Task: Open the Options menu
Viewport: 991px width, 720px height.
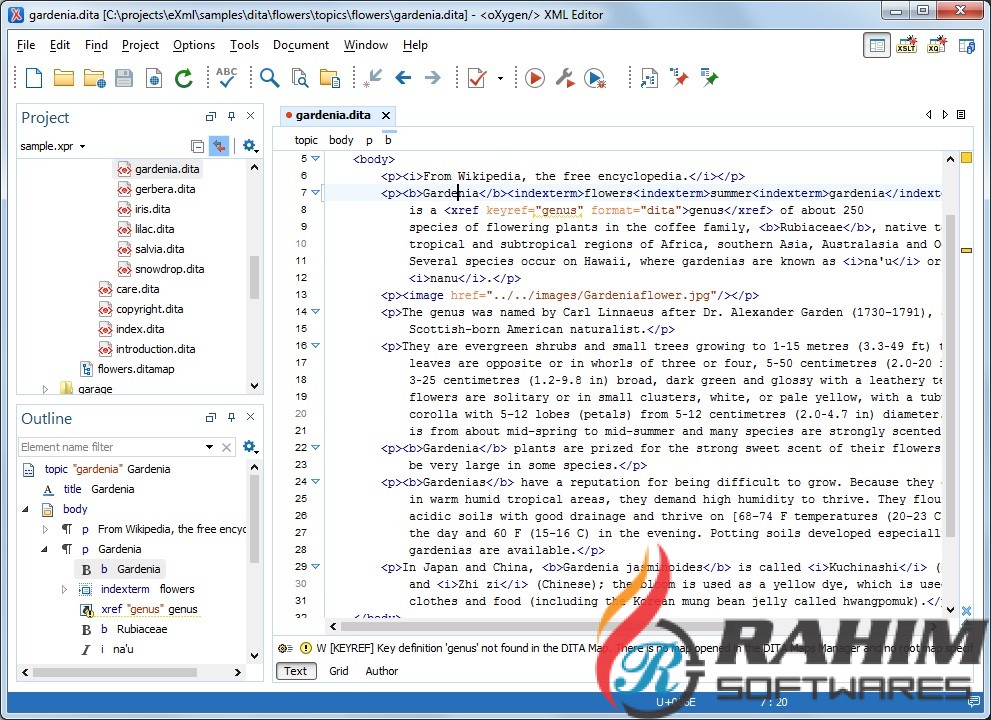Action: click(194, 45)
